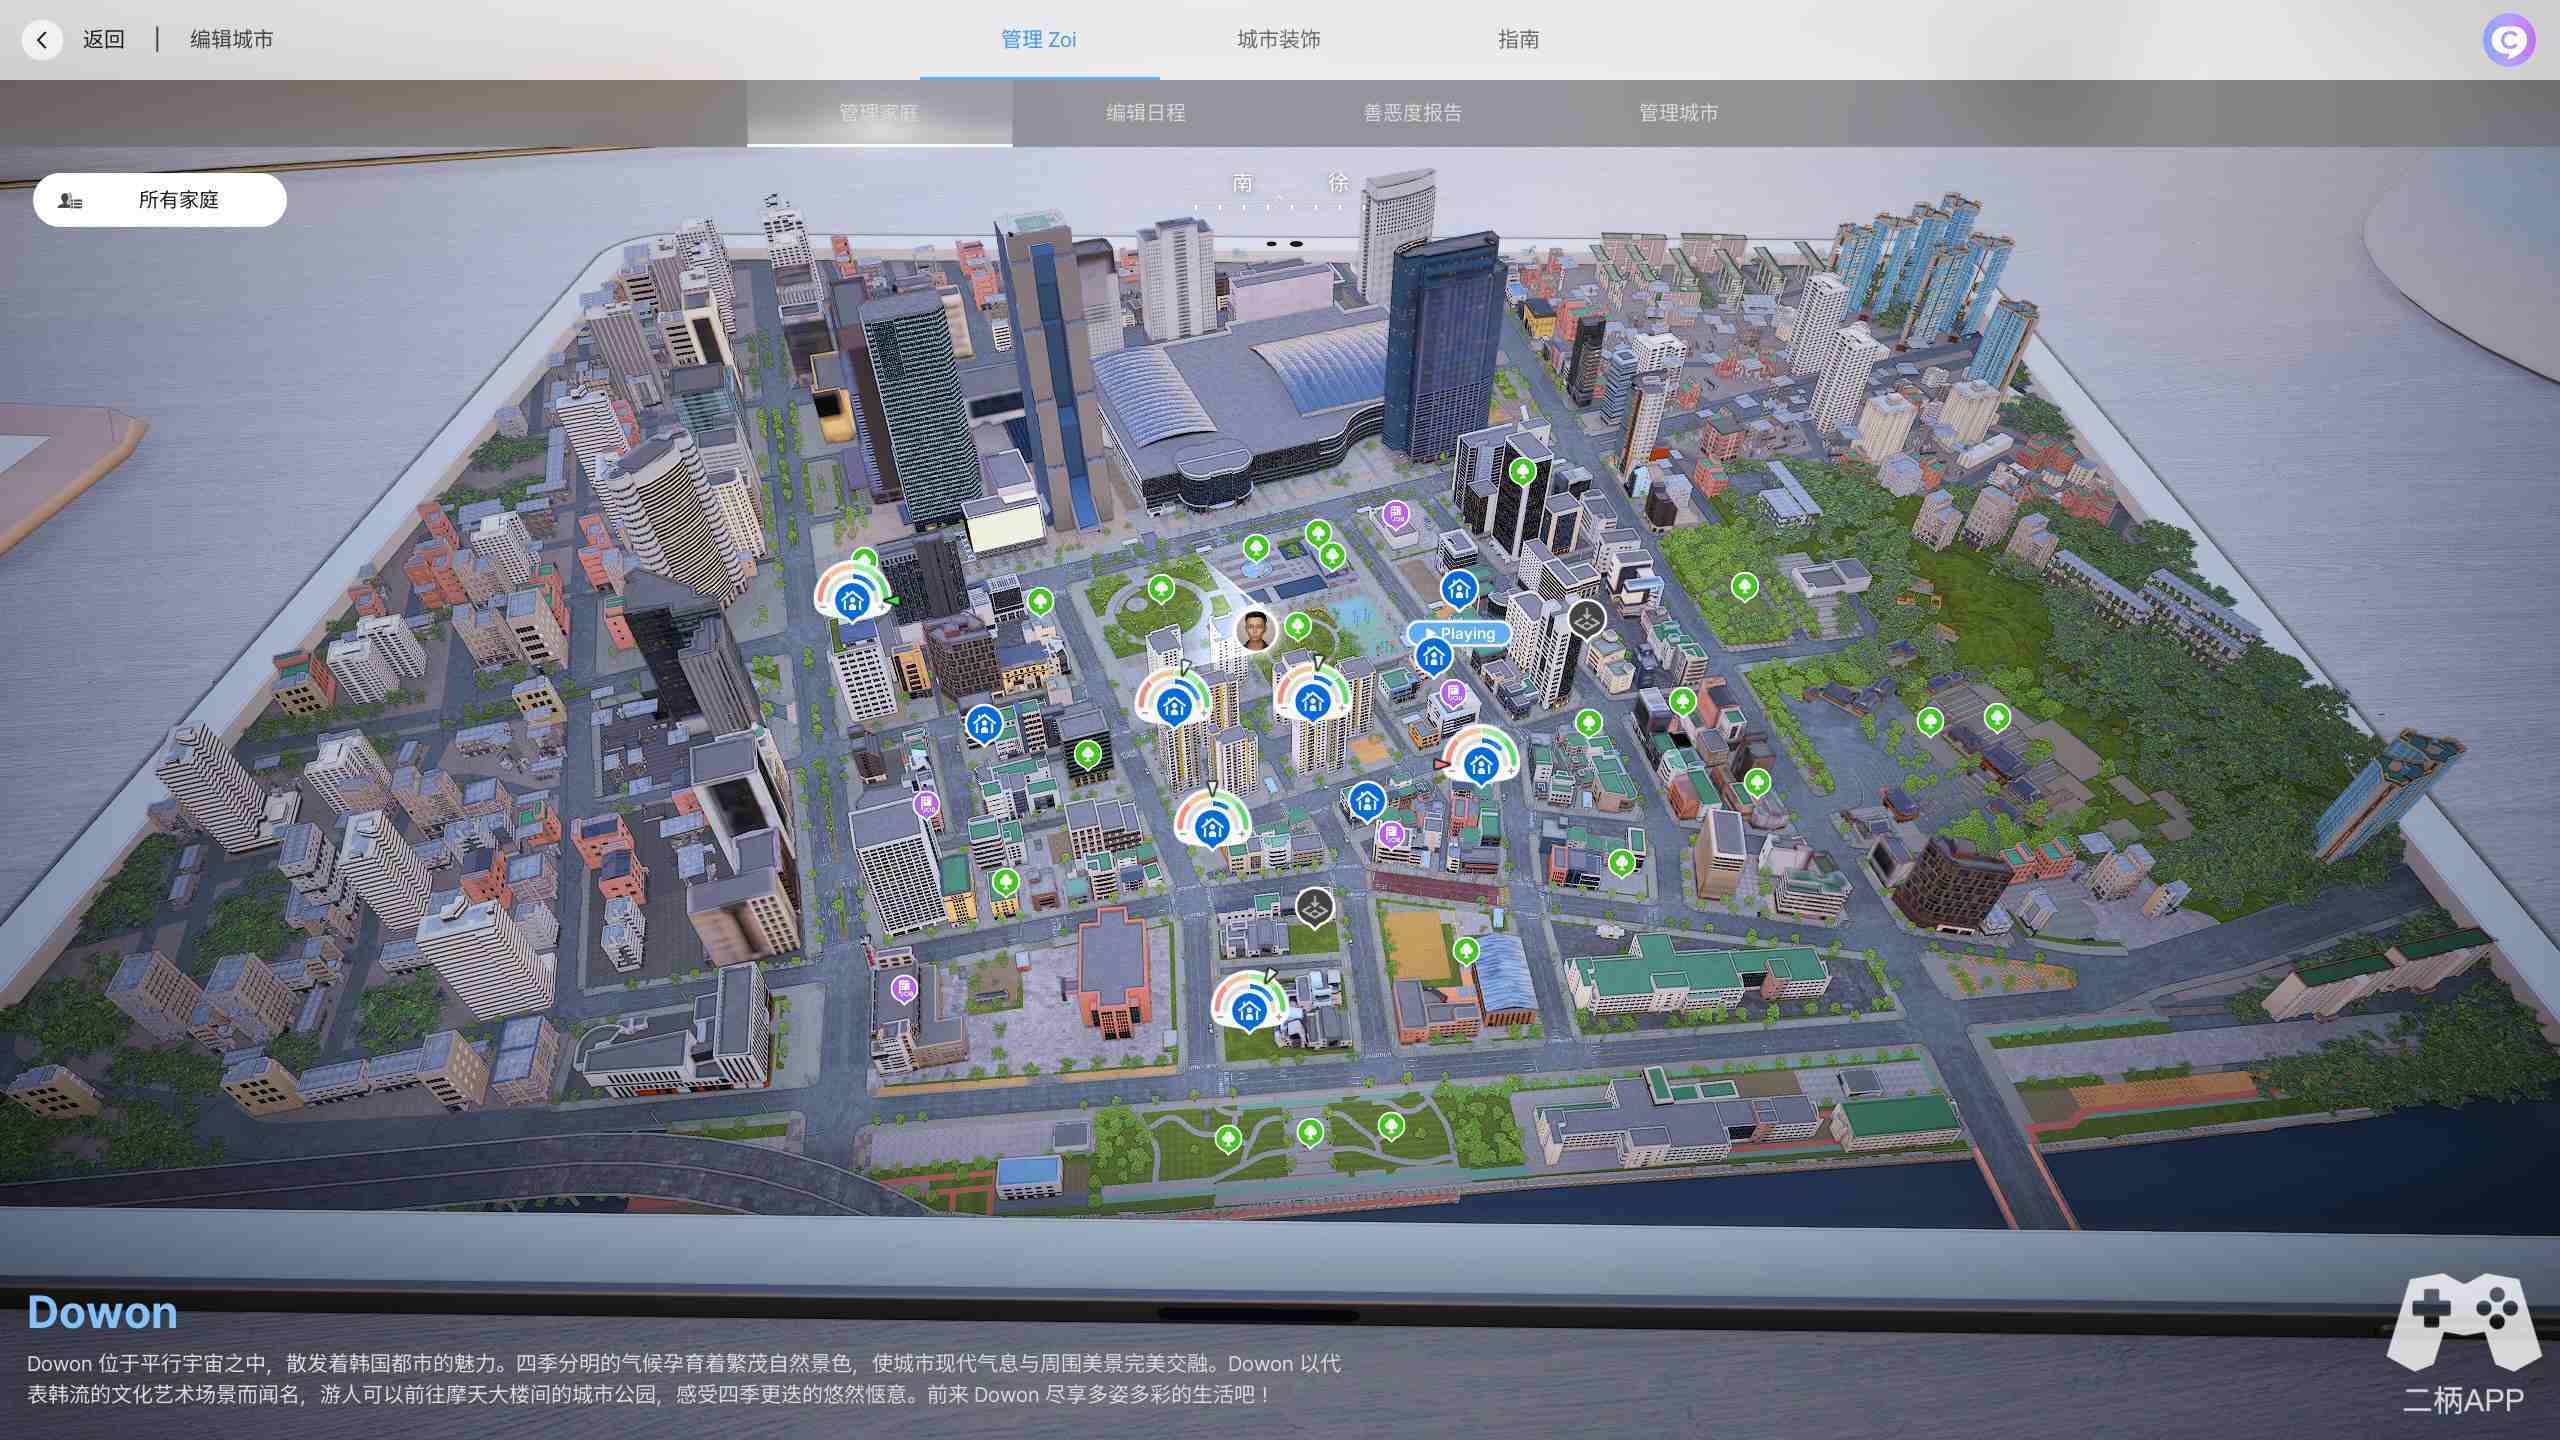Select household gauge marker with green arrow
This screenshot has height=1440, width=2560.
pos(851,601)
